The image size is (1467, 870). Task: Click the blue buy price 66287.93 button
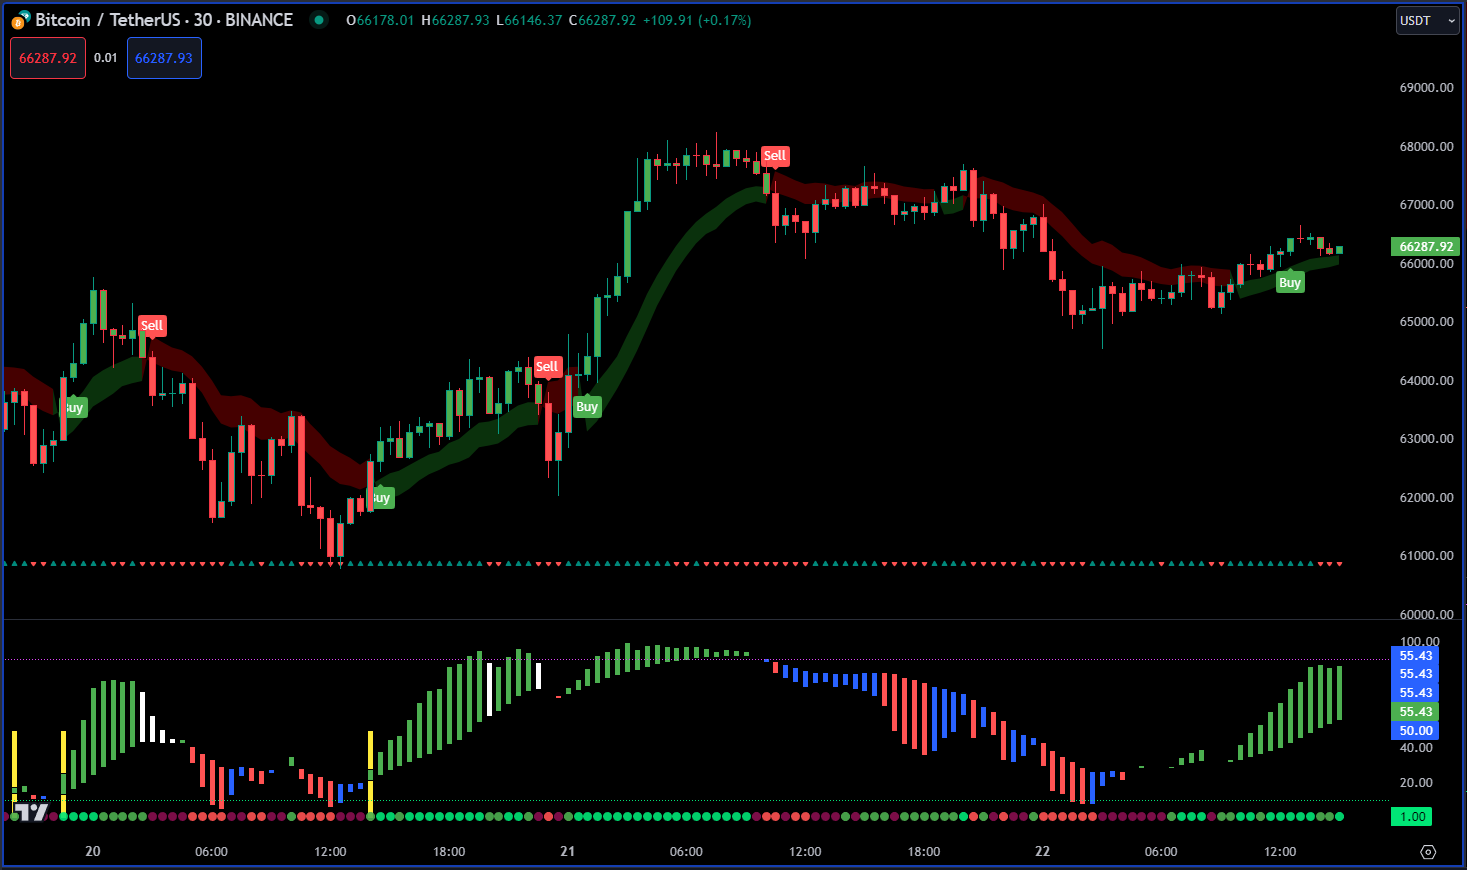pyautogui.click(x=164, y=58)
